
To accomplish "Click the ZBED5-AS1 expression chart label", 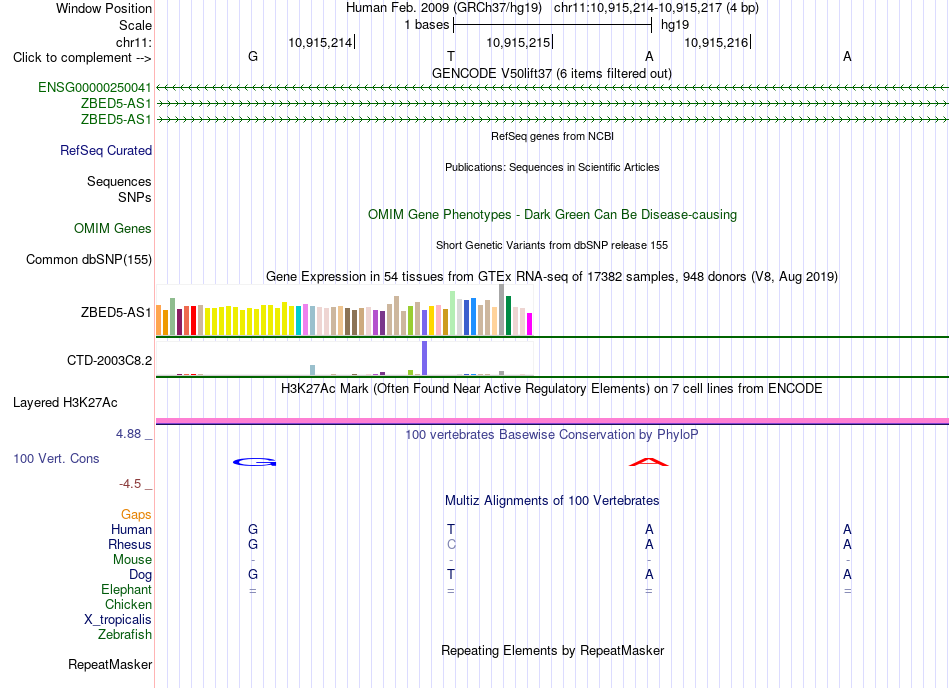I will tap(116, 313).
